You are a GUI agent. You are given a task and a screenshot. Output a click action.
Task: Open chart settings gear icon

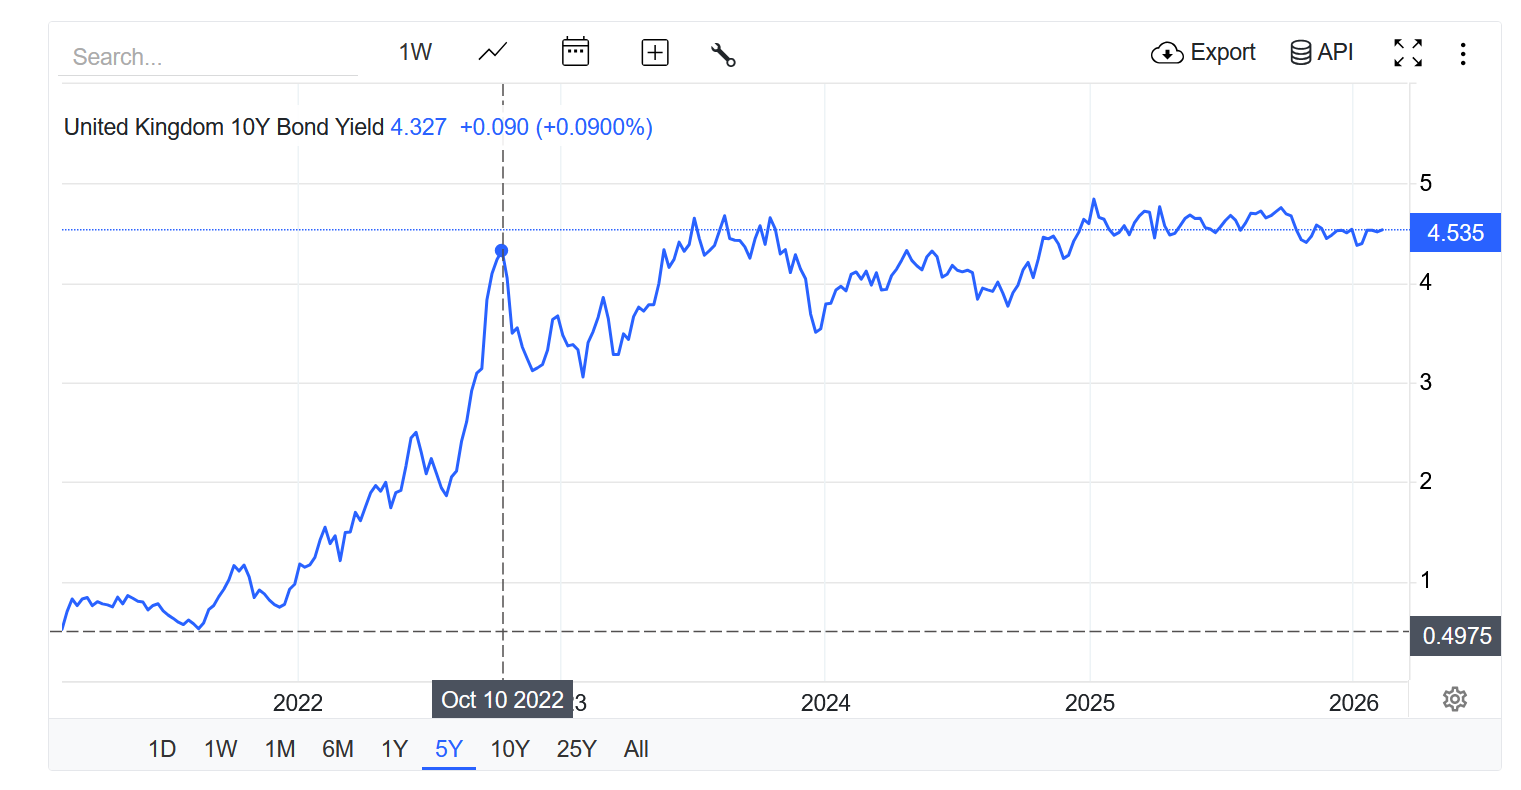pyautogui.click(x=1455, y=699)
